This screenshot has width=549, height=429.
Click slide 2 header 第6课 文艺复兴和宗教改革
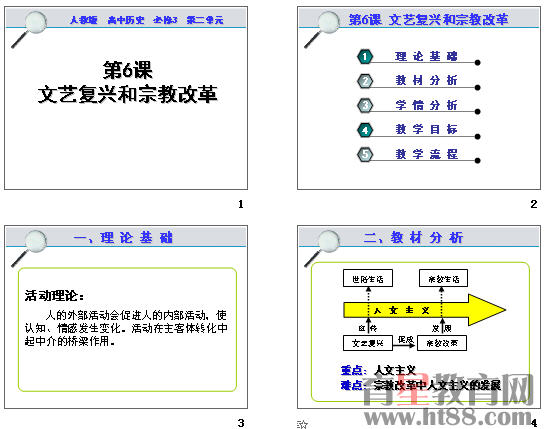point(428,19)
